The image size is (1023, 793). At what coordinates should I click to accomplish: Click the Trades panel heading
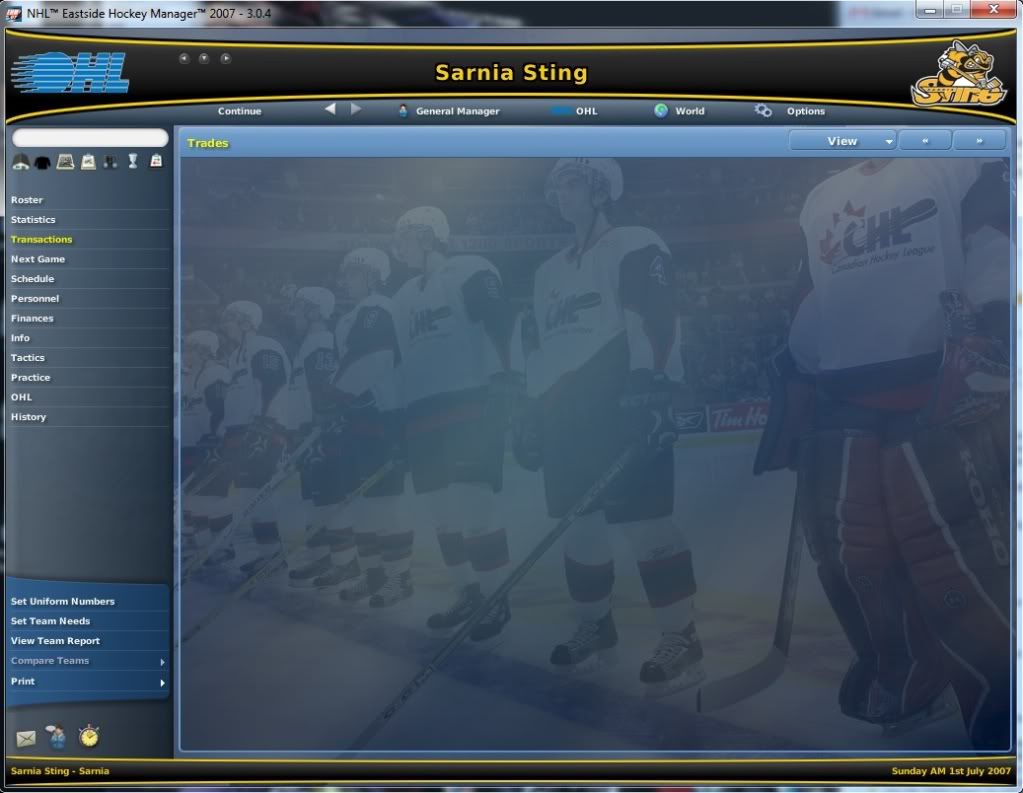pos(207,143)
